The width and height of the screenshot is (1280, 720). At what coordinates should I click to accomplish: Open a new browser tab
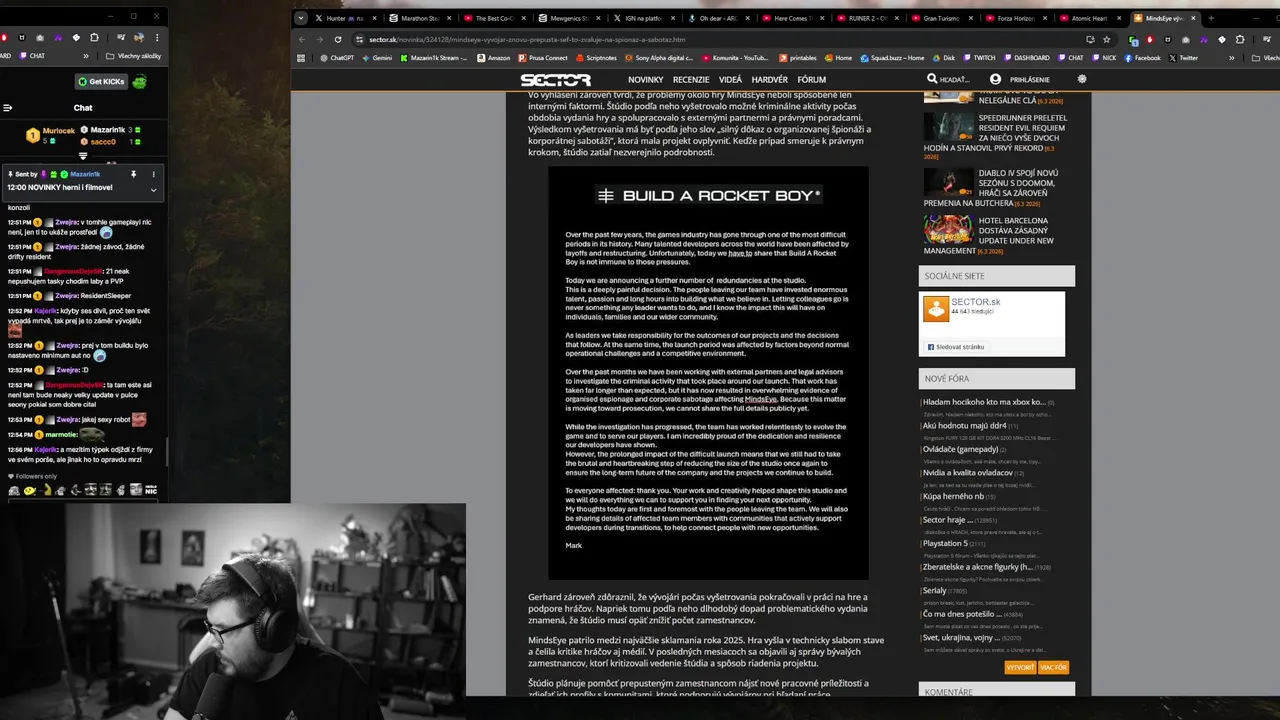(x=1210, y=18)
